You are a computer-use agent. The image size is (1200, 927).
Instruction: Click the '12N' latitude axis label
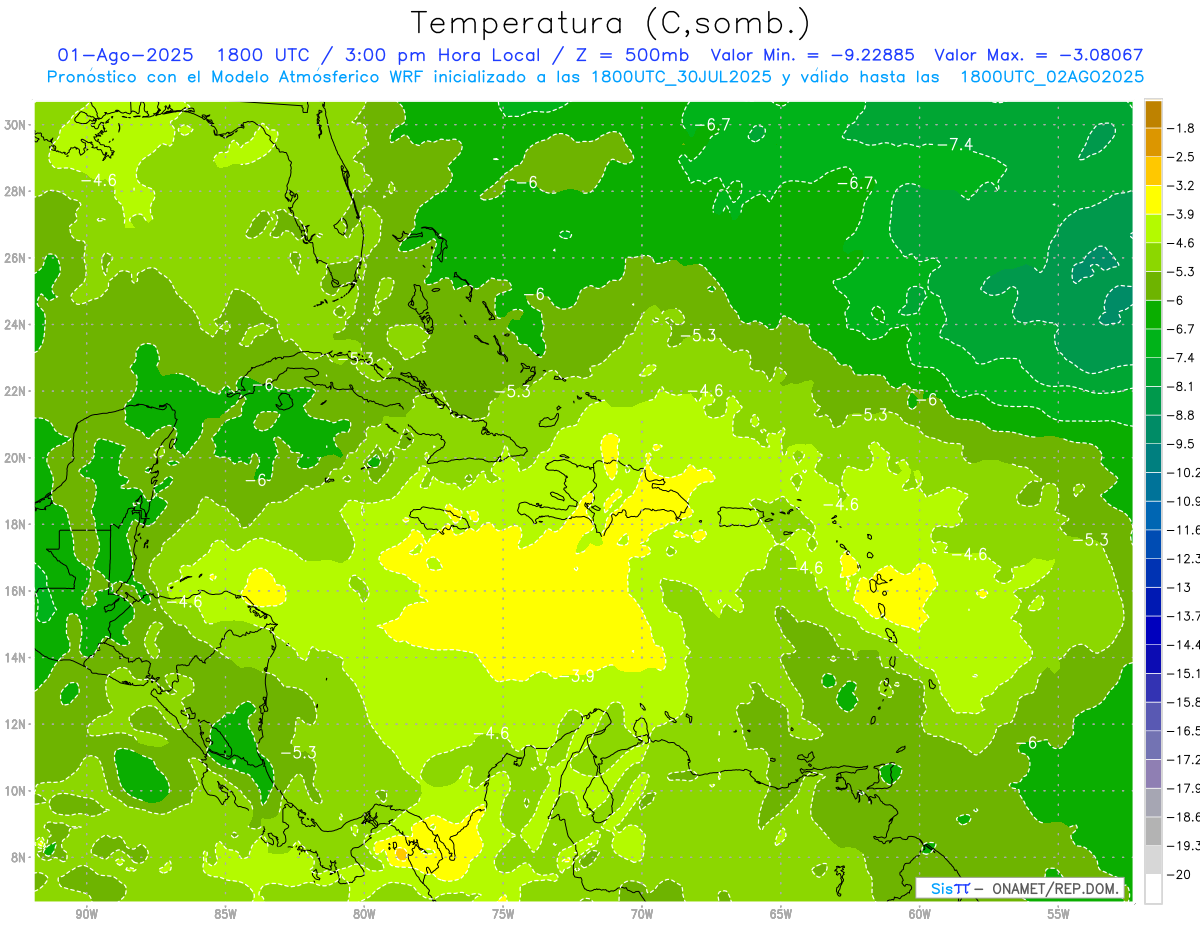(17, 724)
